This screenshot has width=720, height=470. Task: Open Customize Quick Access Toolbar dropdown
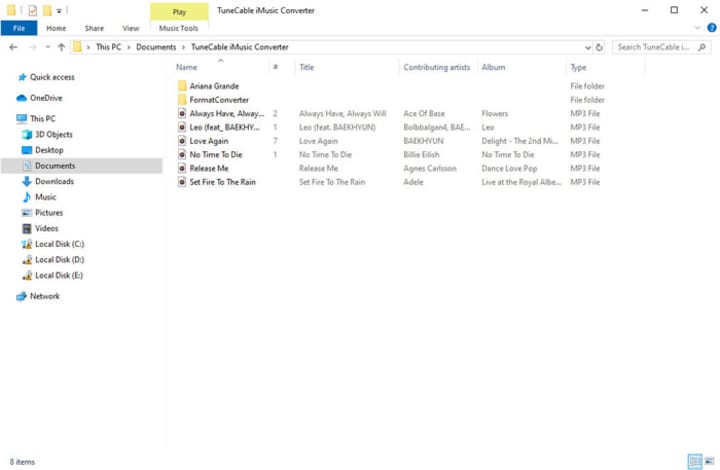coord(59,11)
